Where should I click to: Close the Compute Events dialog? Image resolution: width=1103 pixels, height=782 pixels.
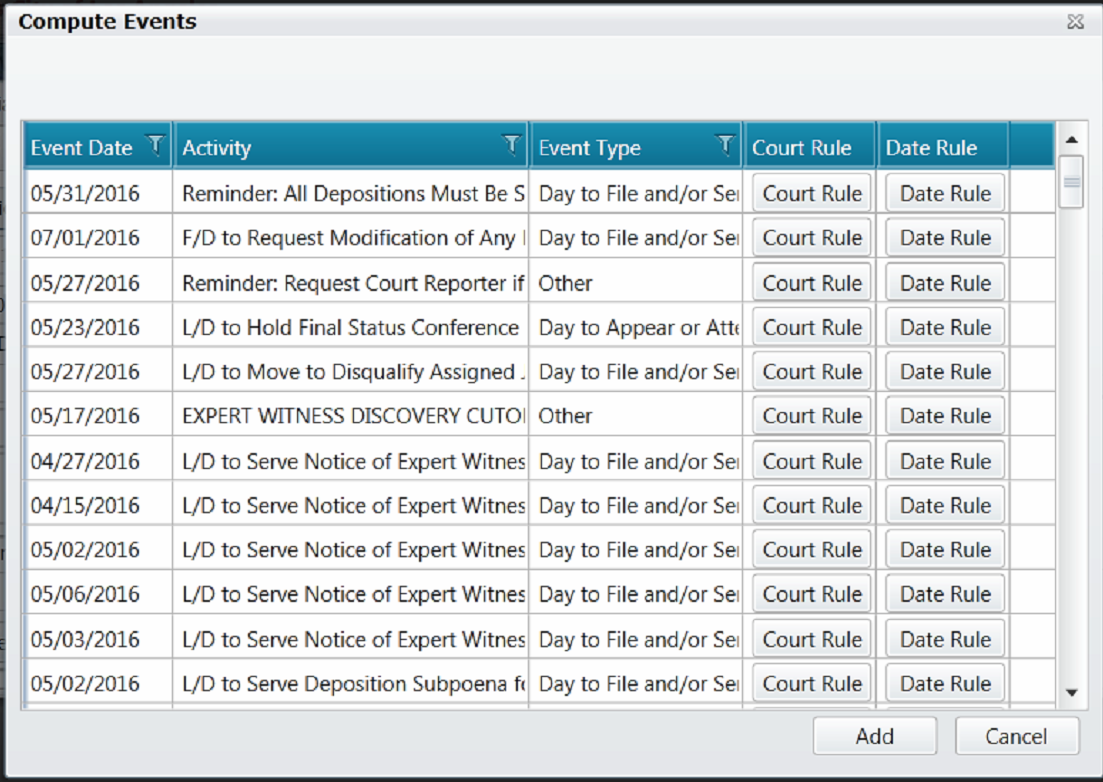click(1075, 21)
